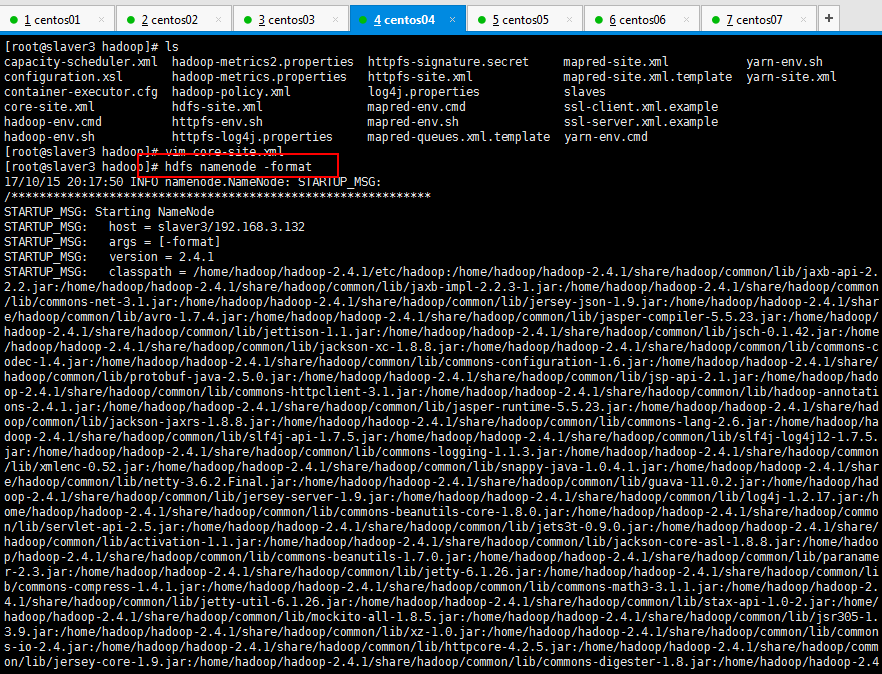Click yarn-env.sh file name
882x674 pixels.
click(784, 62)
